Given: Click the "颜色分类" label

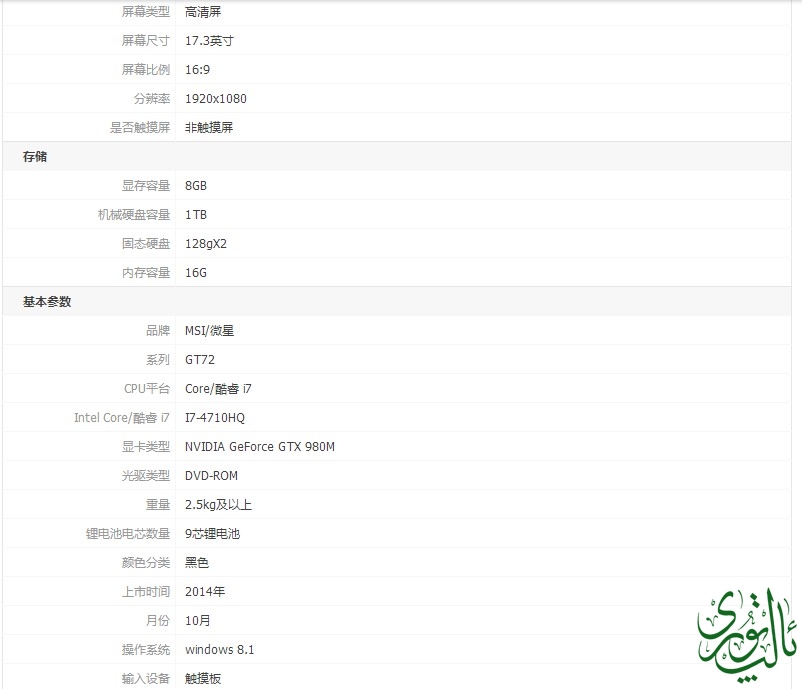Looking at the screenshot, I should click(x=146, y=563).
